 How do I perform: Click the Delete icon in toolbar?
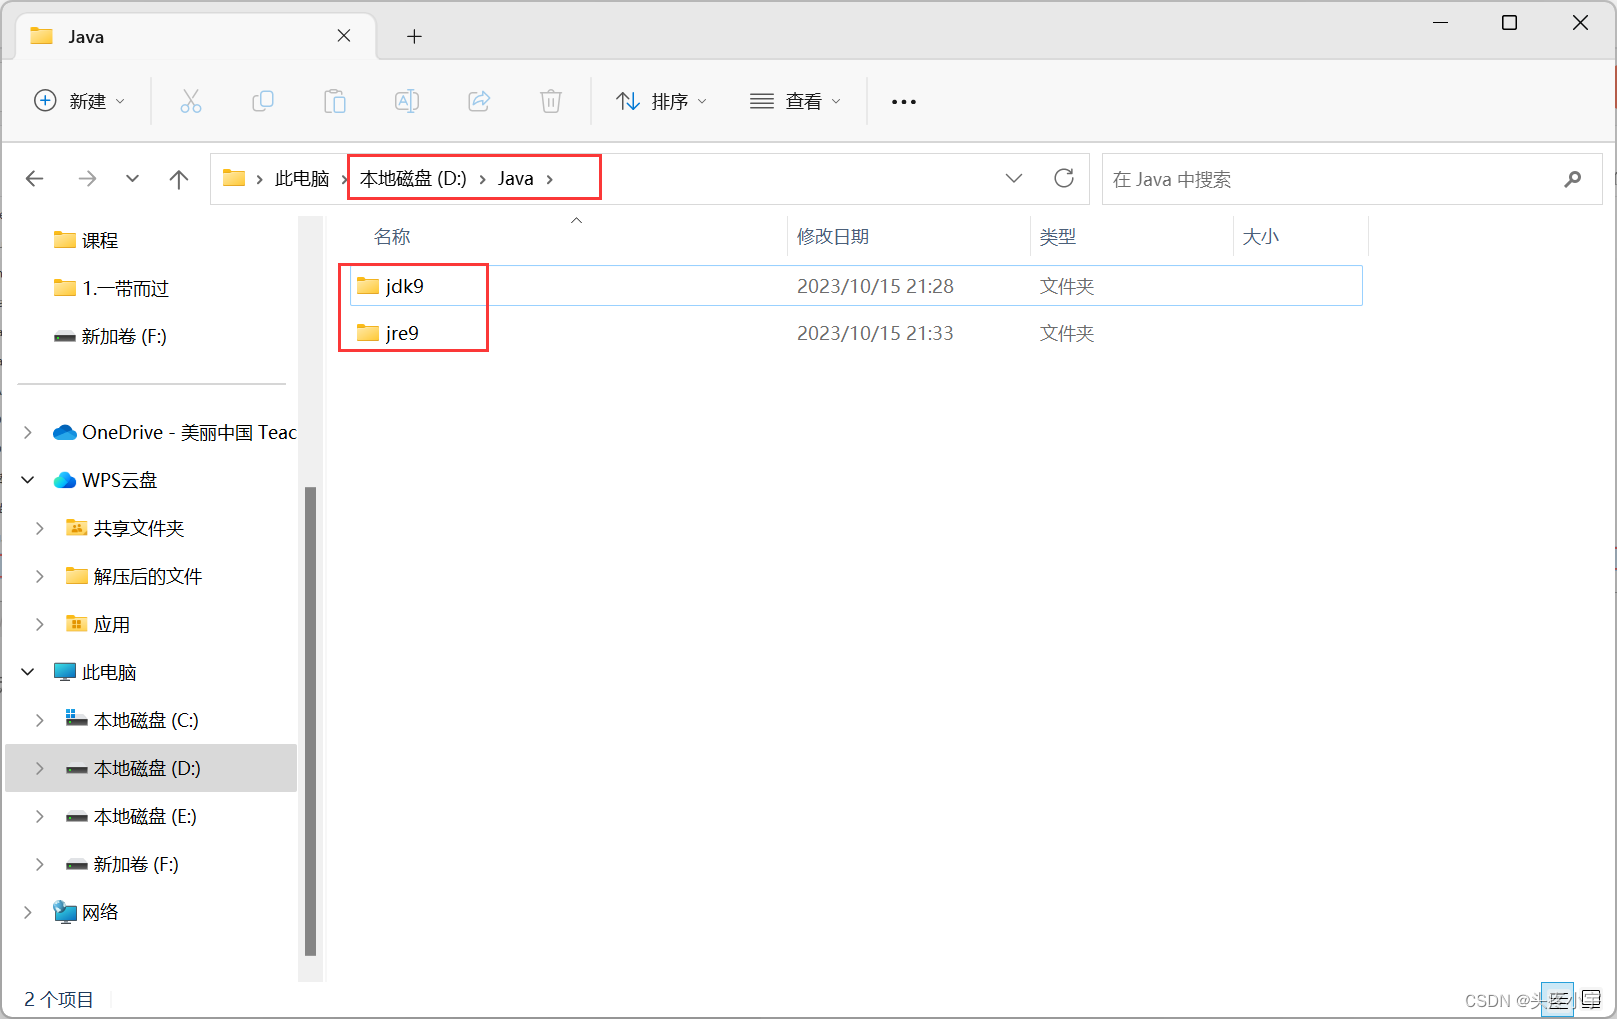point(551,101)
